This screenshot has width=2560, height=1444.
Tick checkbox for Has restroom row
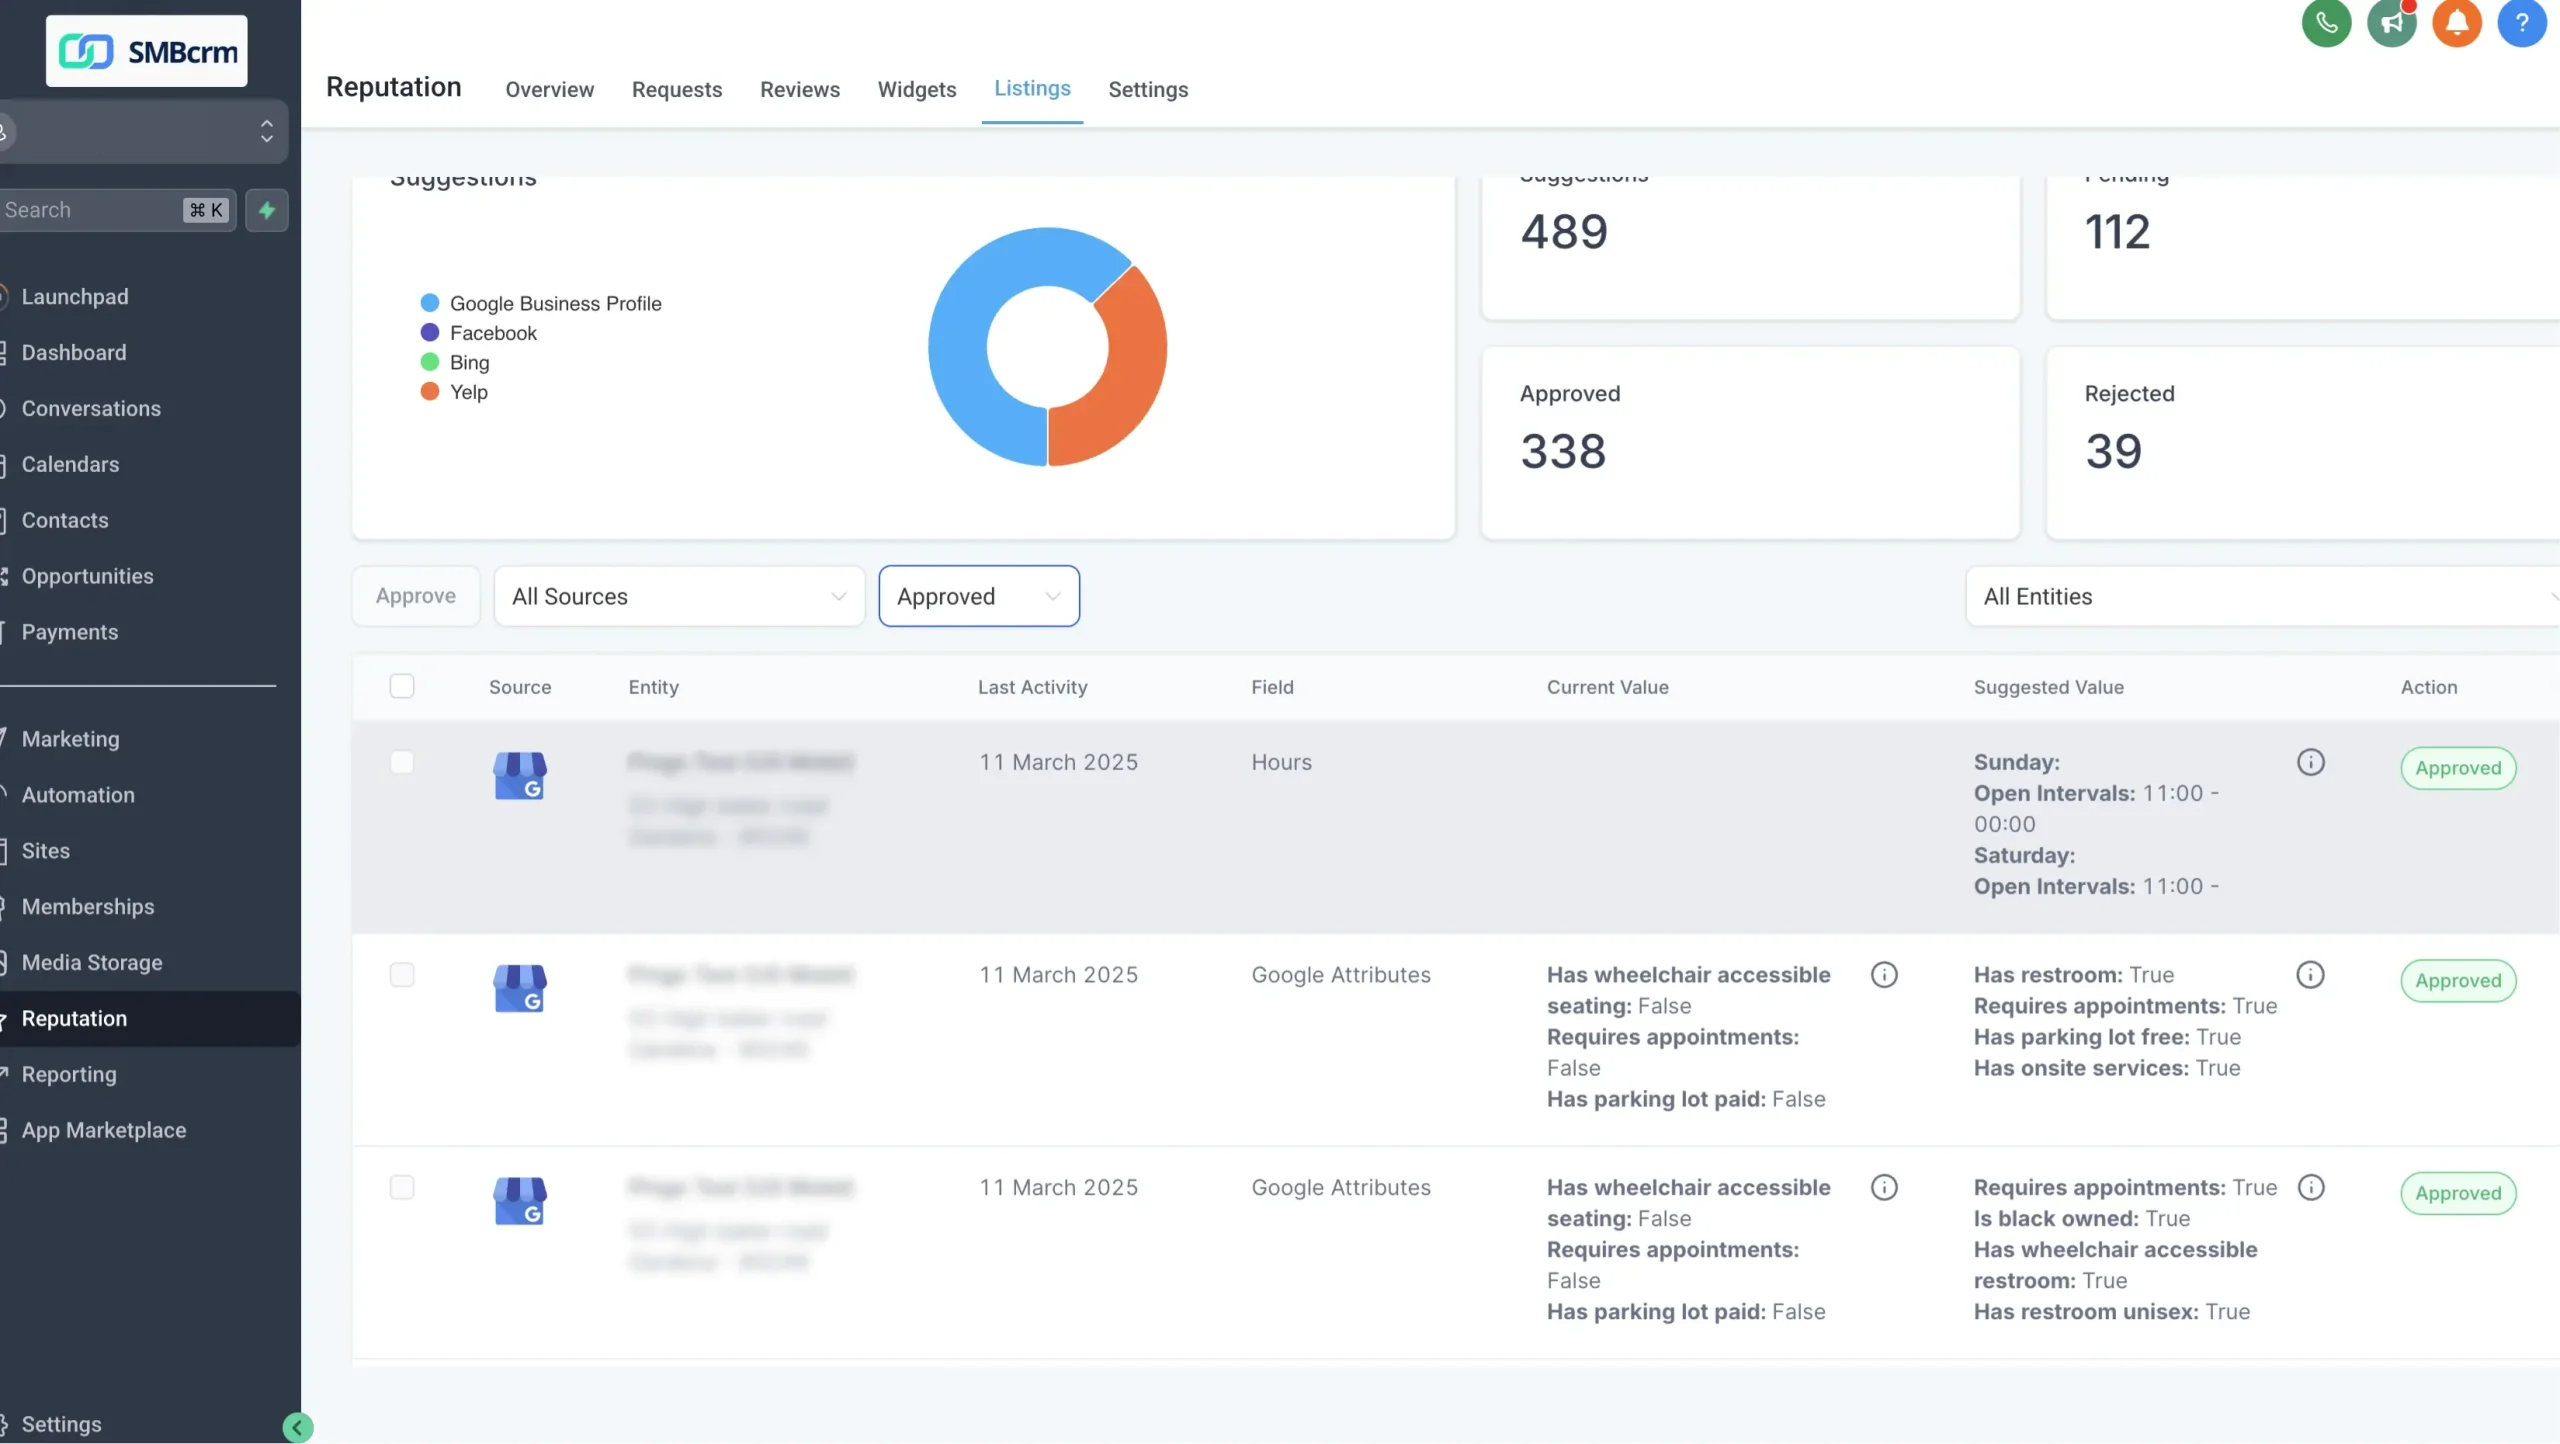pos(402,975)
